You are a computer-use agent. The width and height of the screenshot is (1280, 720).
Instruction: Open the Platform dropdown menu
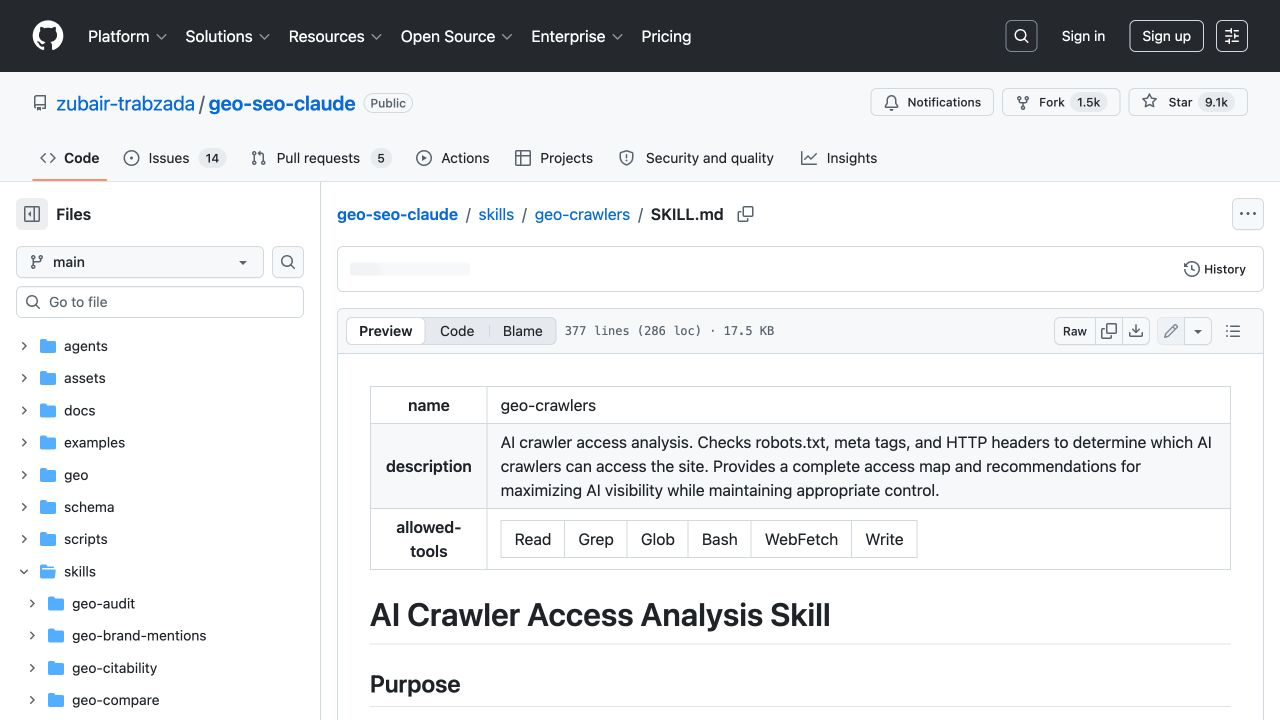(127, 36)
